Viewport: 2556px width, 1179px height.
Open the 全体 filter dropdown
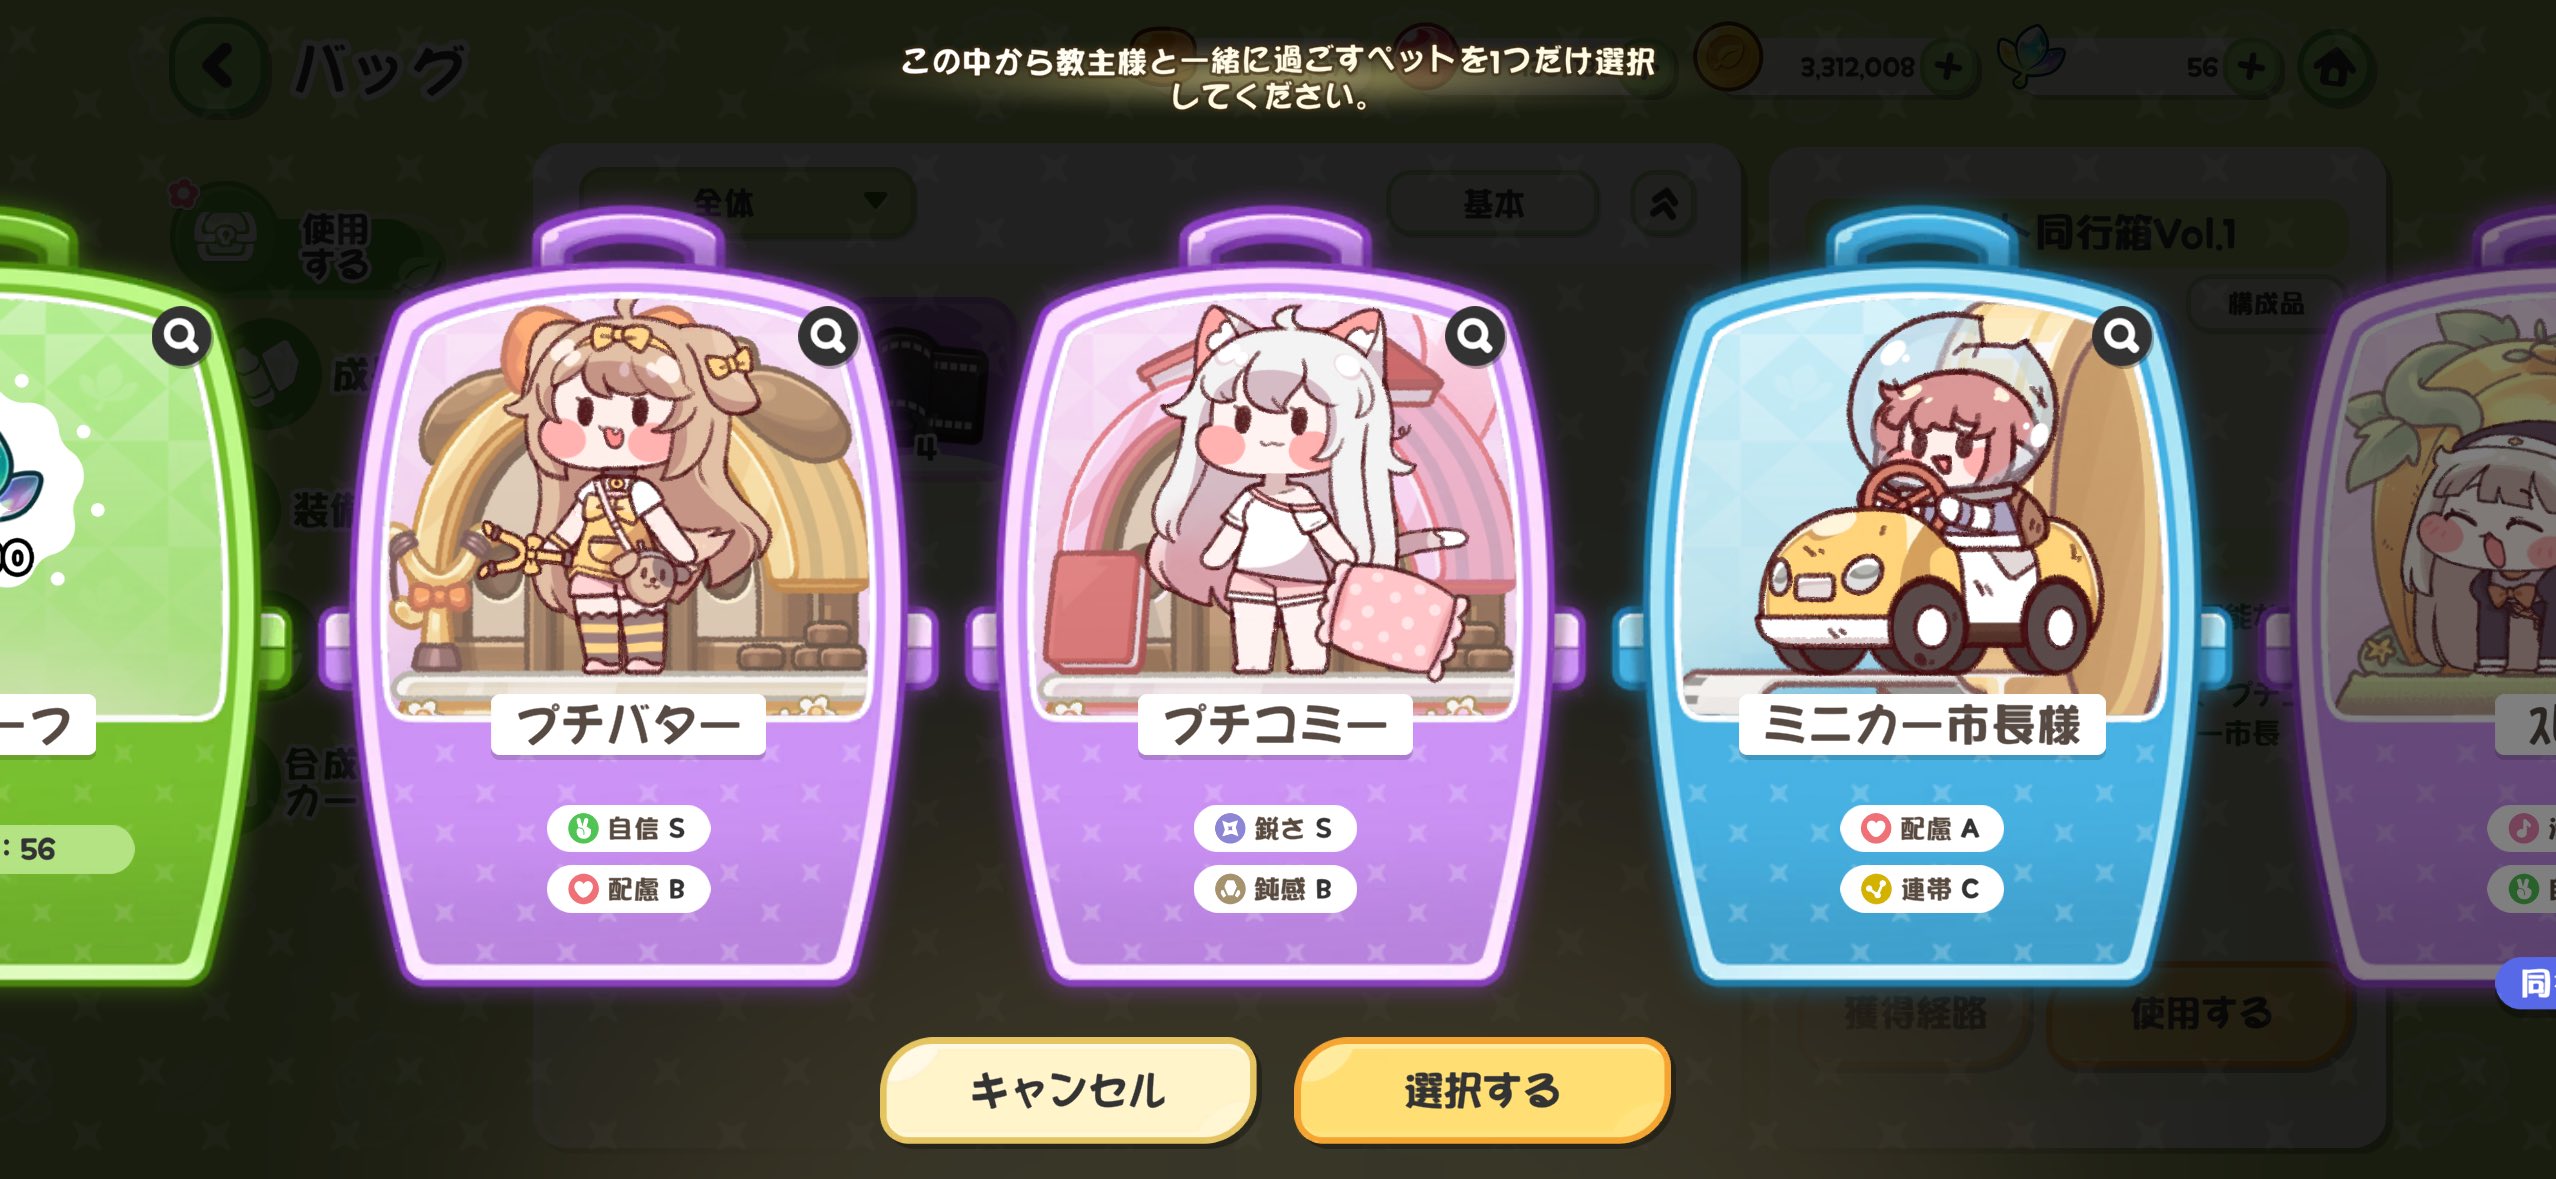(x=748, y=203)
